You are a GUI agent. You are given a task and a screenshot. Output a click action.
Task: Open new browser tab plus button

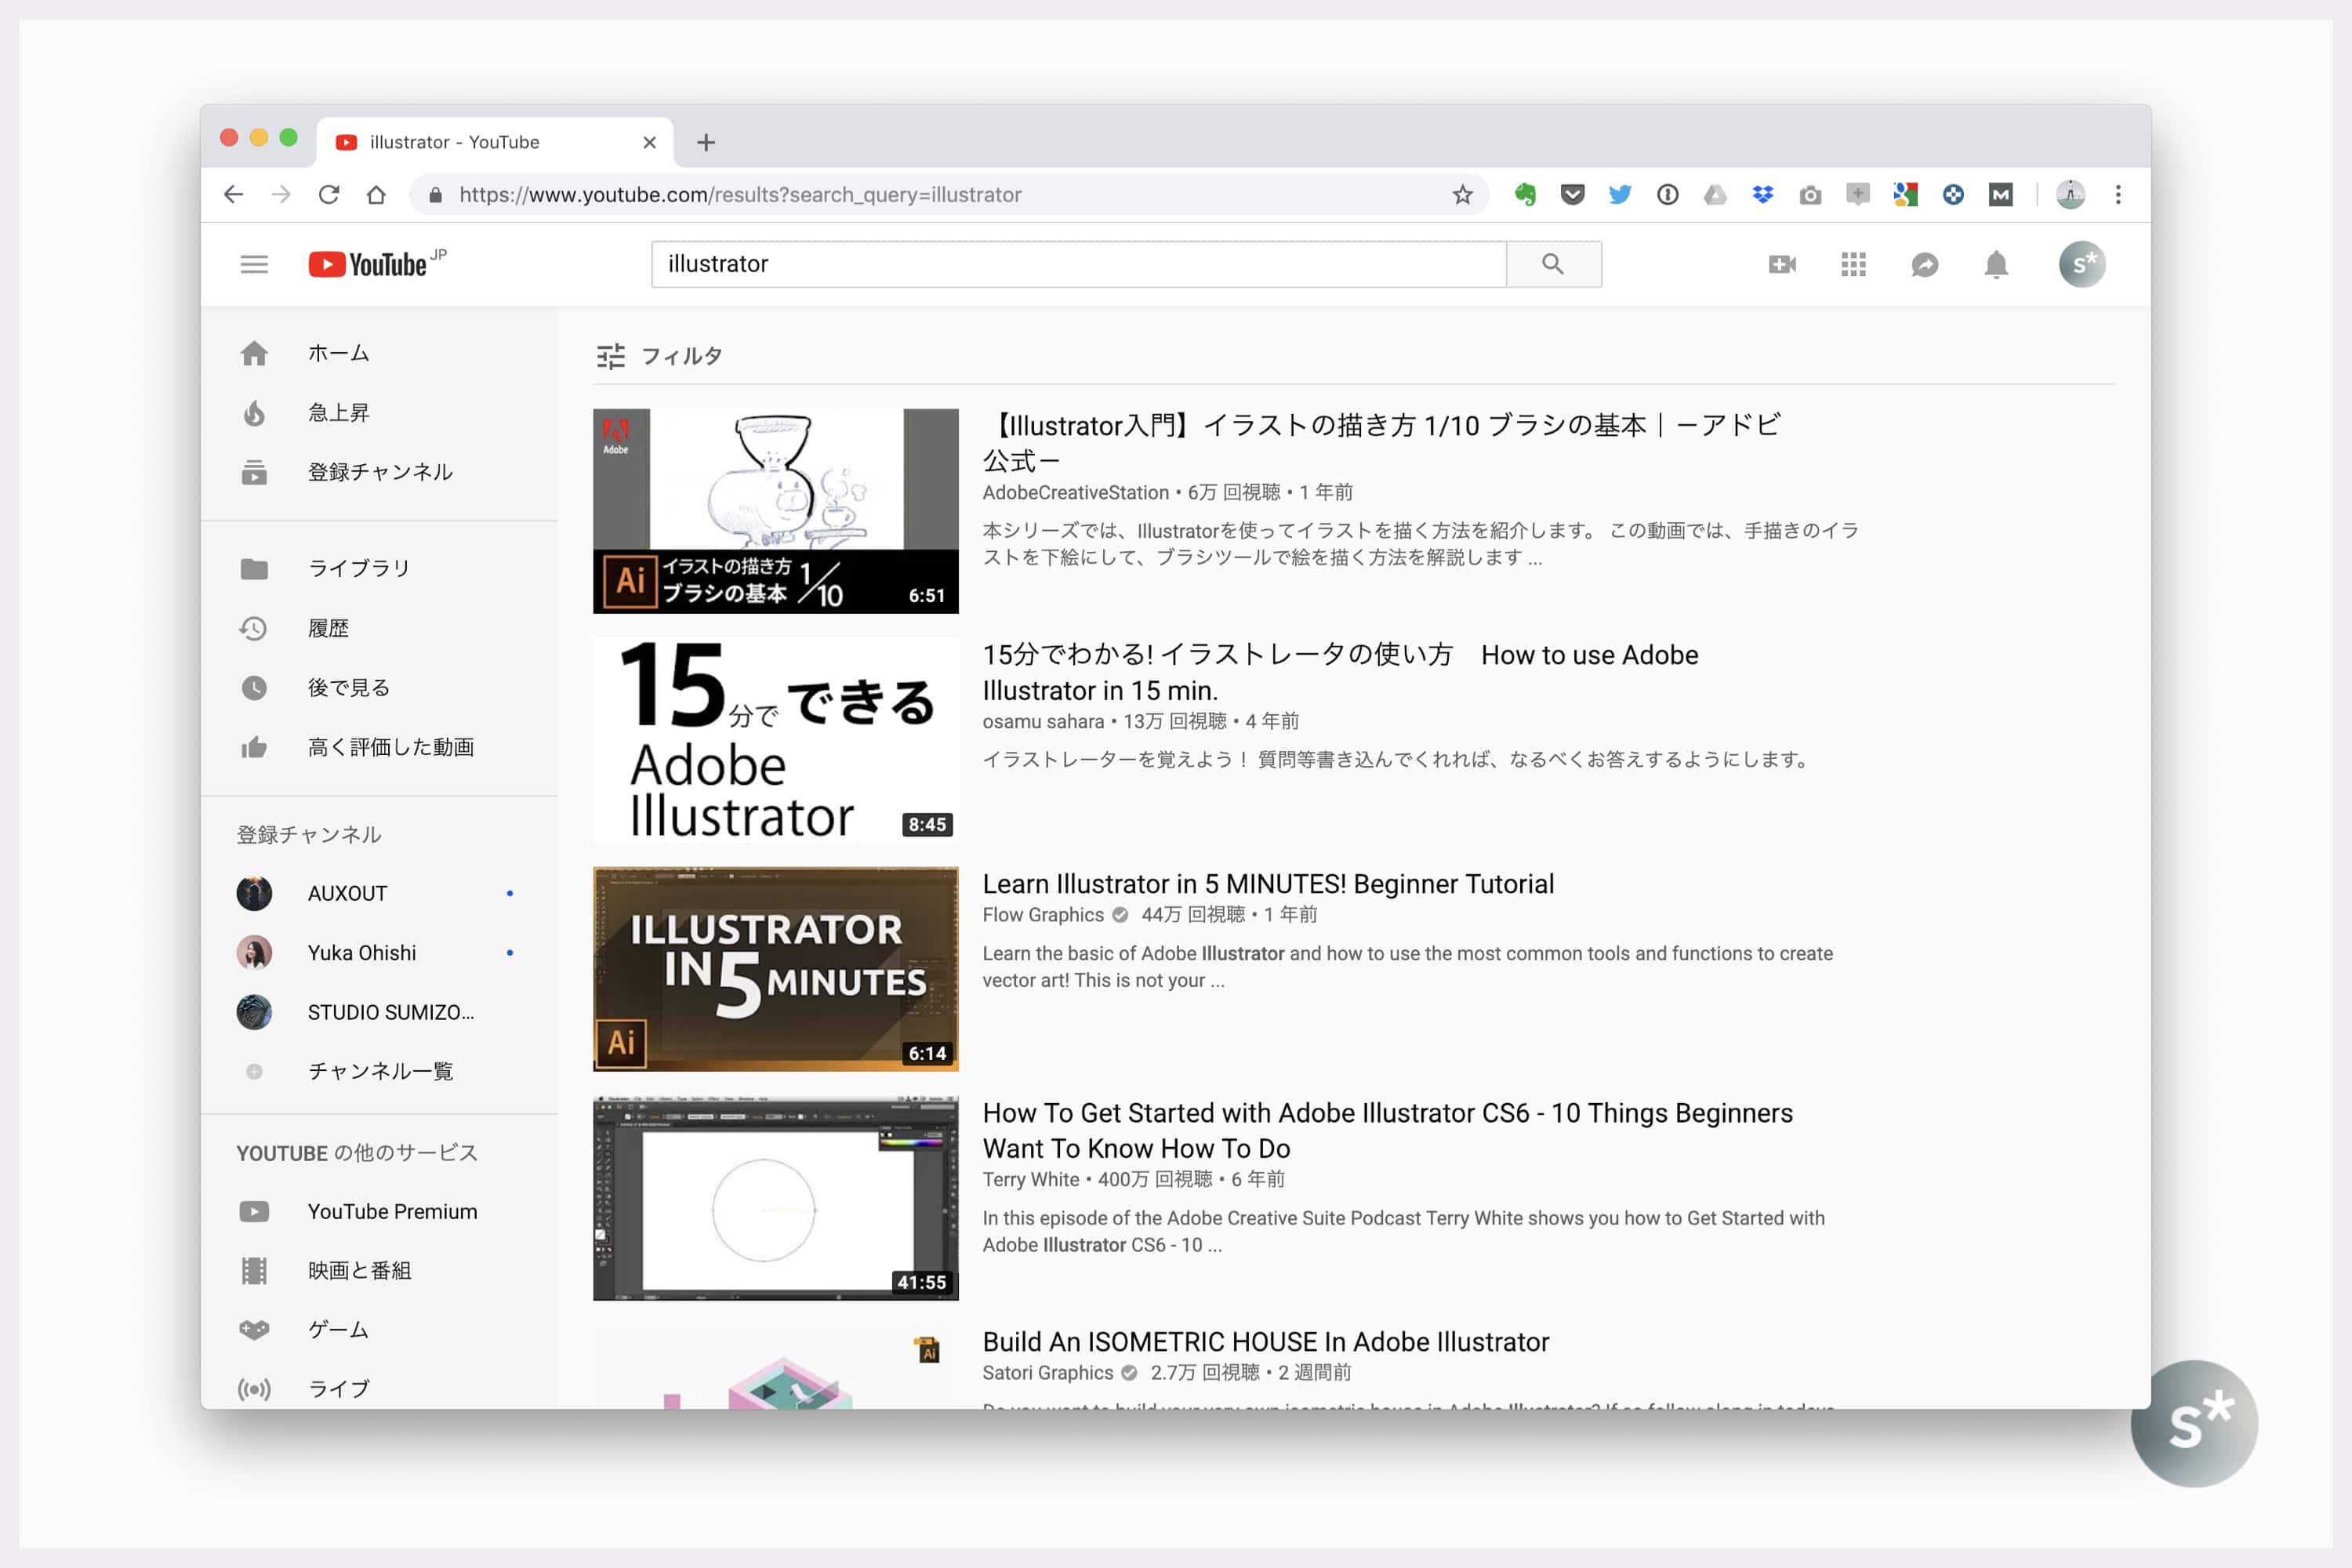[706, 142]
